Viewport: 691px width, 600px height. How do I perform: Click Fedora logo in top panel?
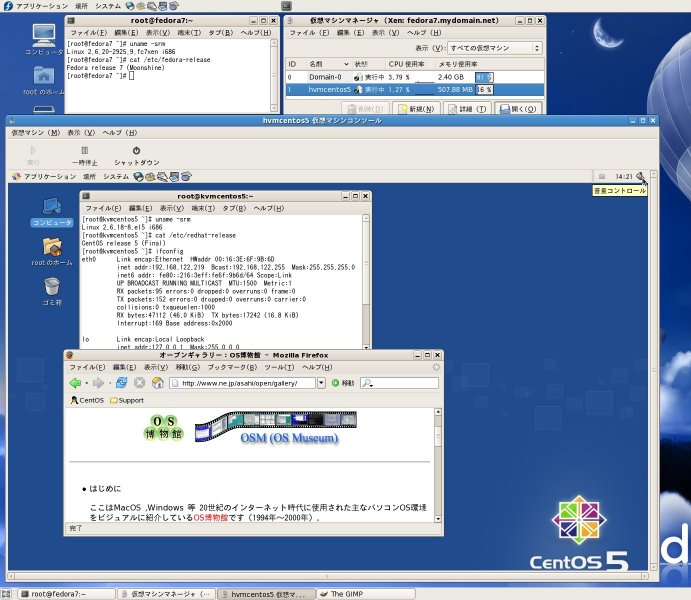click(x=8, y=6)
